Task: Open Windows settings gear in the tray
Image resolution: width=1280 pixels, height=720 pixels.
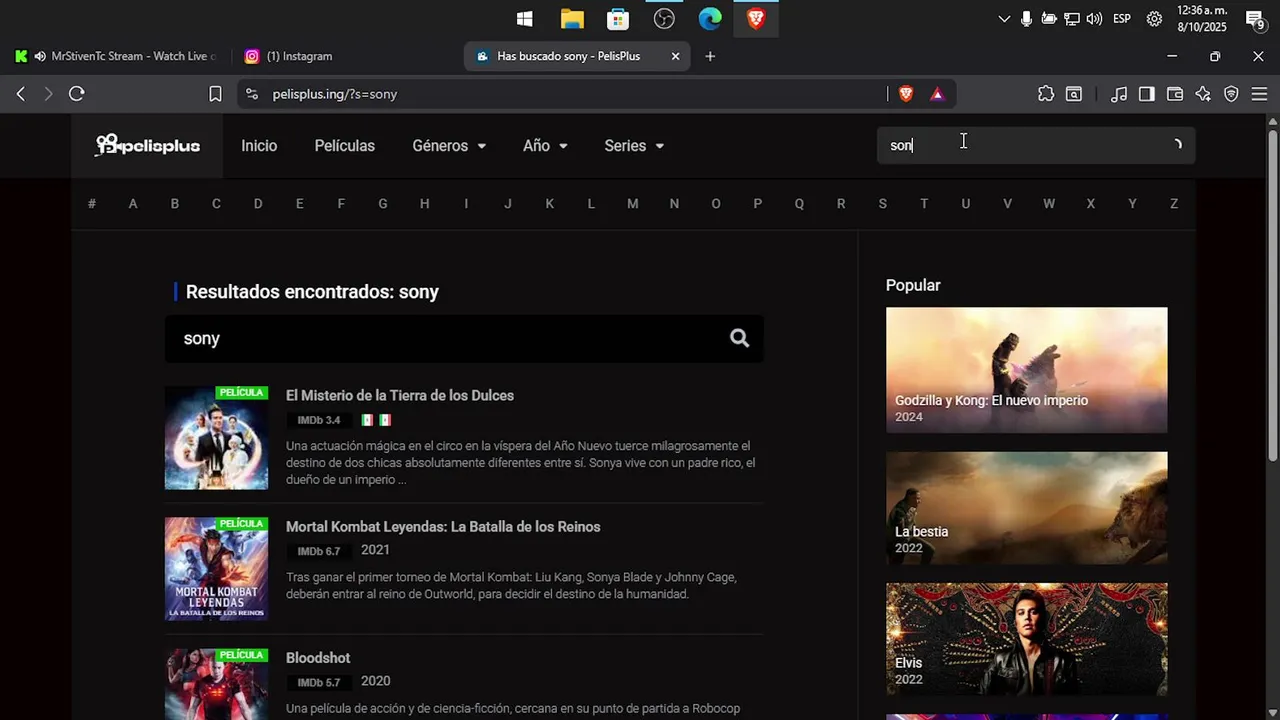Action: click(1154, 19)
